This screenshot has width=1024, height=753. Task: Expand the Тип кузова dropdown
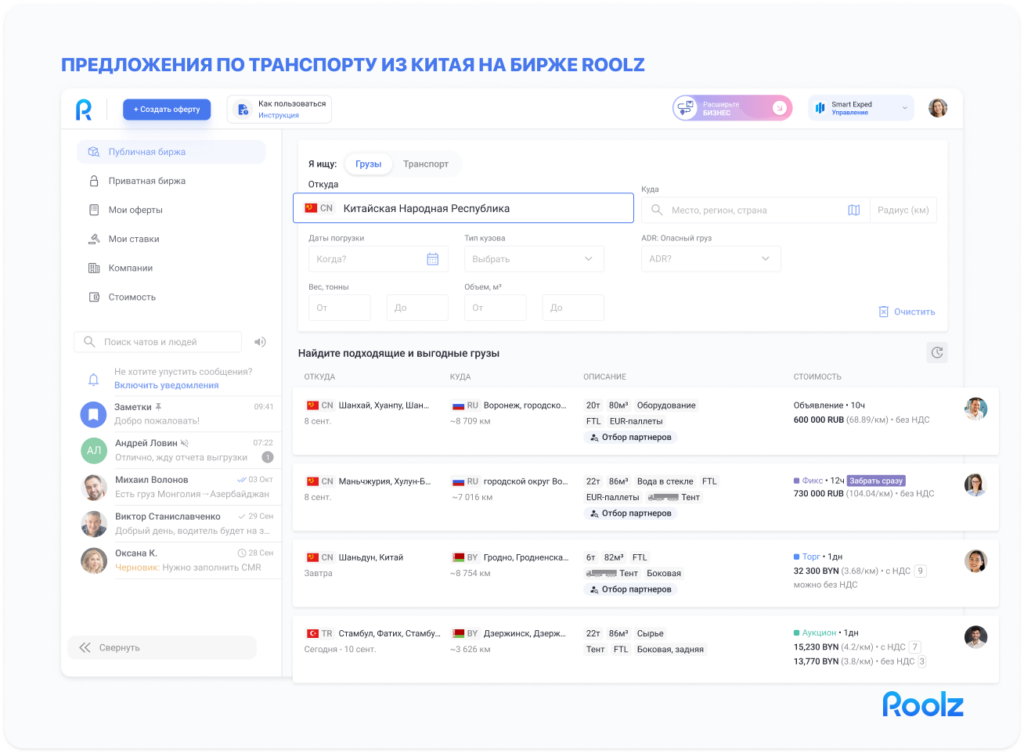click(x=534, y=259)
